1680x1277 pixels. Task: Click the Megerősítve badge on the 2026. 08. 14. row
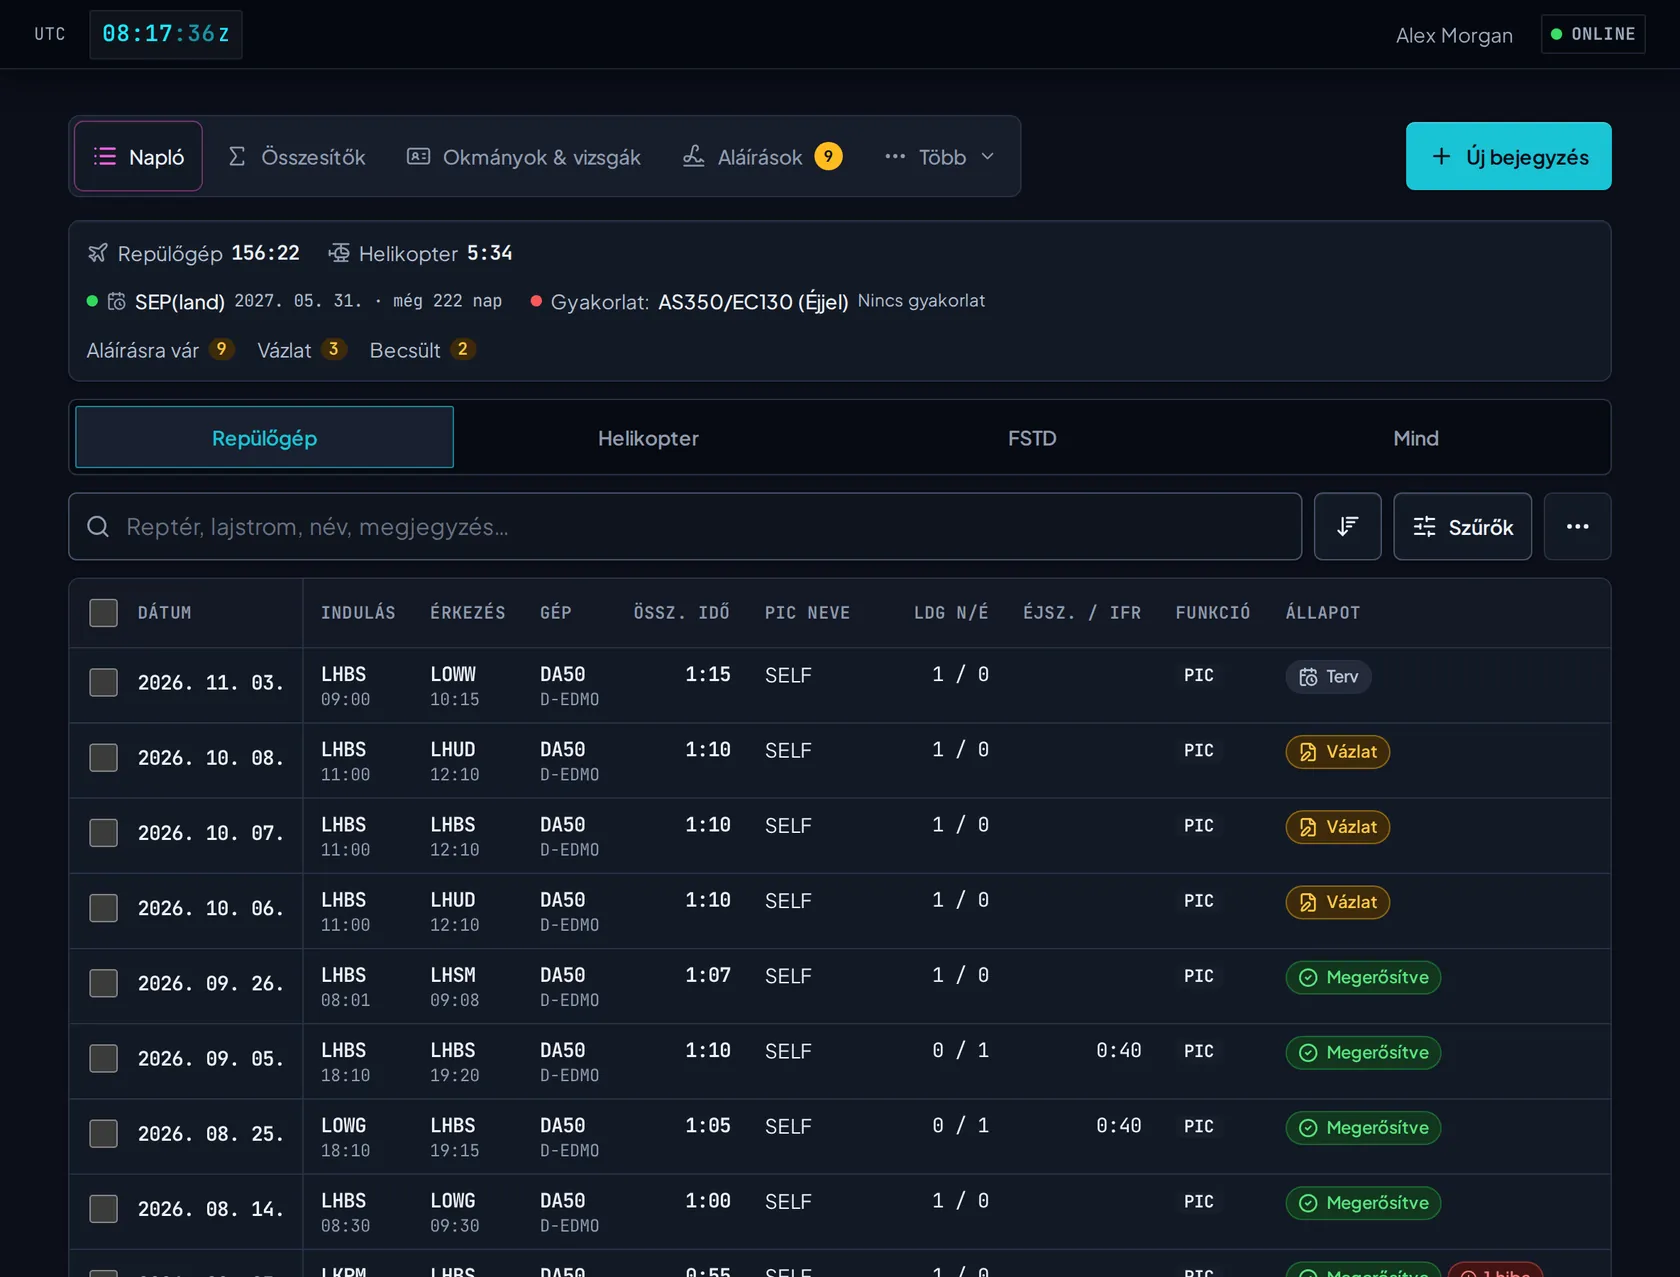pyautogui.click(x=1363, y=1202)
